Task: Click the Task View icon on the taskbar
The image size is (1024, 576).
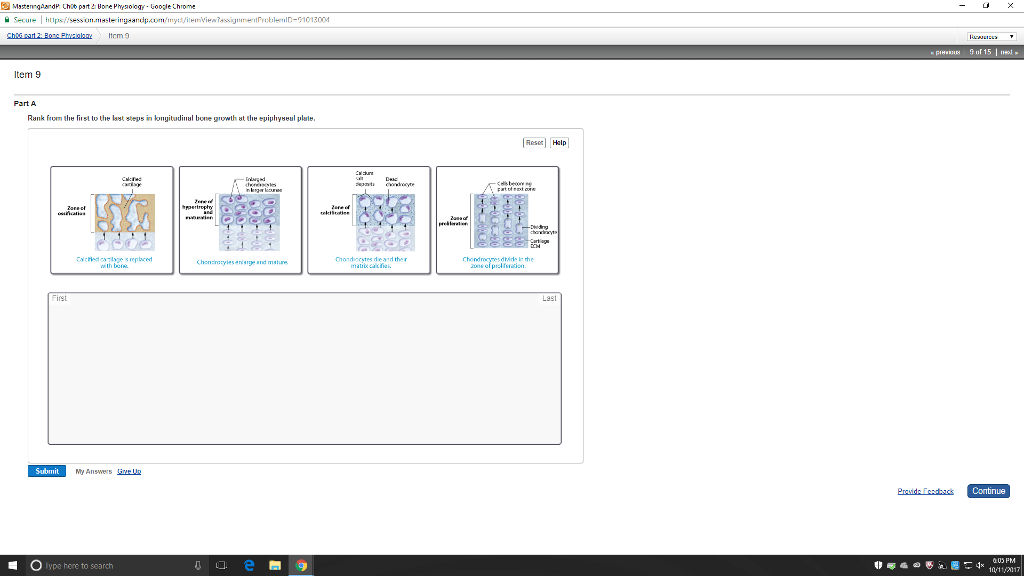Action: tap(222, 565)
